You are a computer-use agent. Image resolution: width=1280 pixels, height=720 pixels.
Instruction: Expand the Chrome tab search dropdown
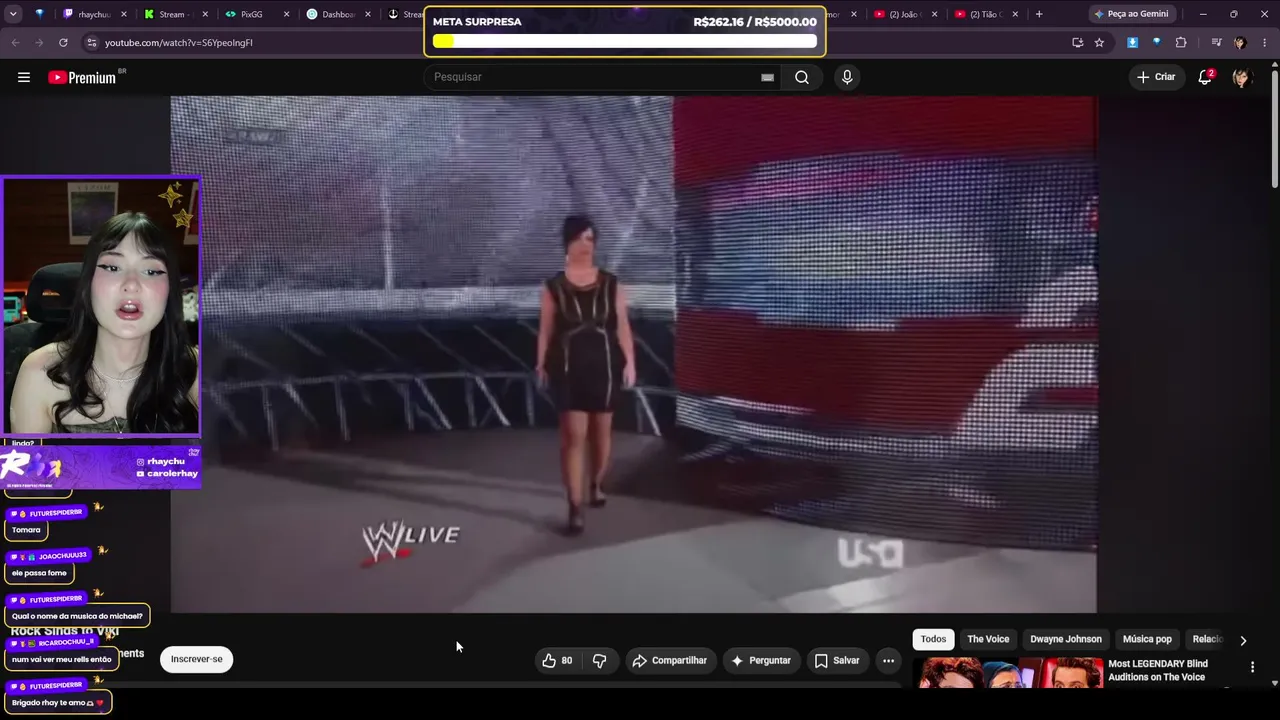click(x=12, y=14)
